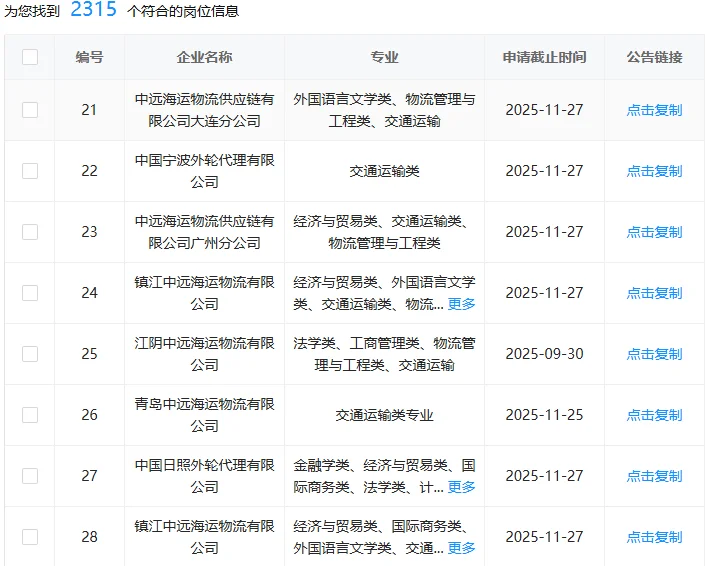Click major 交通运输类专业 in row 26
The width and height of the screenshot is (705, 566).
tap(384, 415)
